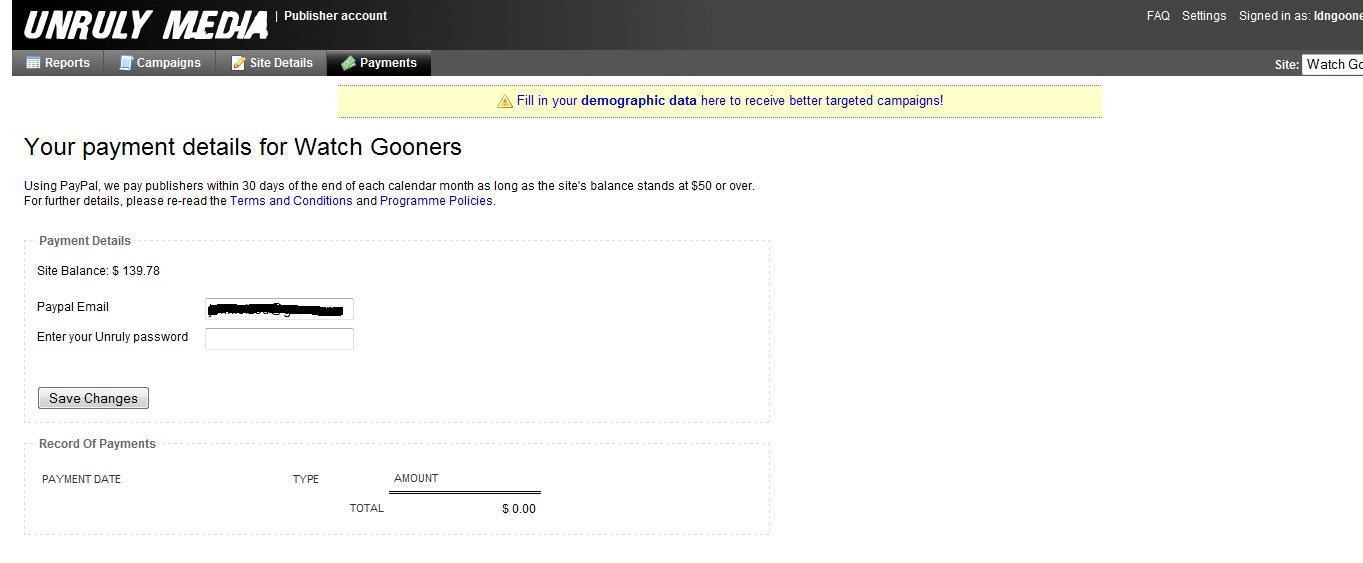Click the Save Changes button

(93, 398)
